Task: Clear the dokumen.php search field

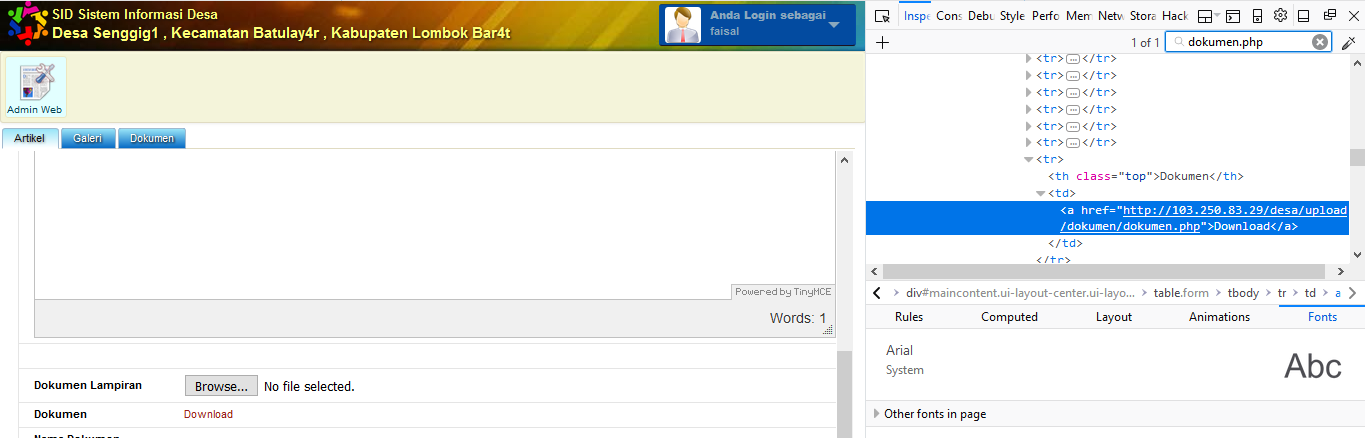Action: (x=1320, y=42)
